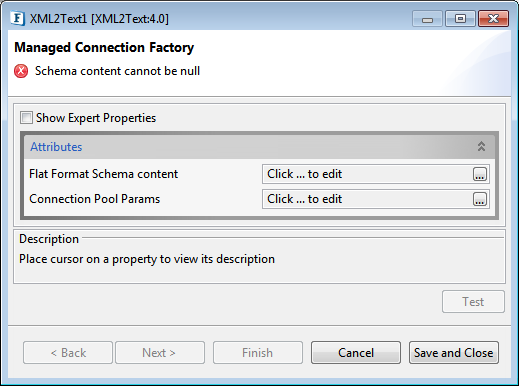The image size is (519, 386).
Task: Select the Connection Pool Params label
Action: [x=95, y=199]
